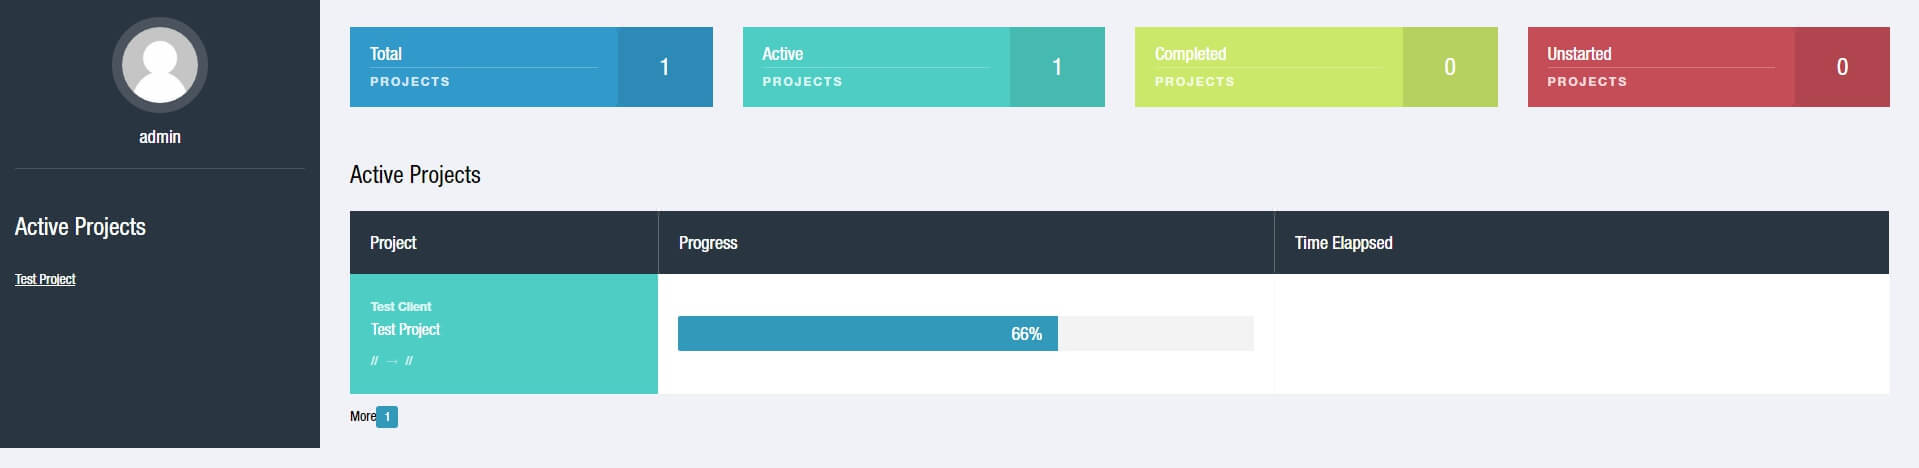This screenshot has height=468, width=1919.
Task: Click the Unstarted projects count of 0
Action: point(1842,67)
